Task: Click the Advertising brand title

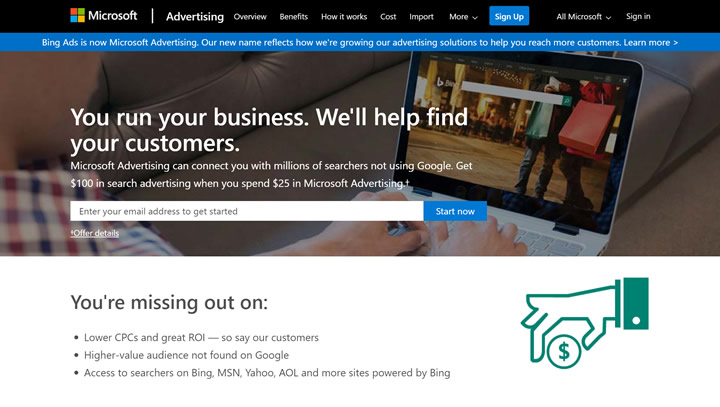Action: [x=195, y=17]
